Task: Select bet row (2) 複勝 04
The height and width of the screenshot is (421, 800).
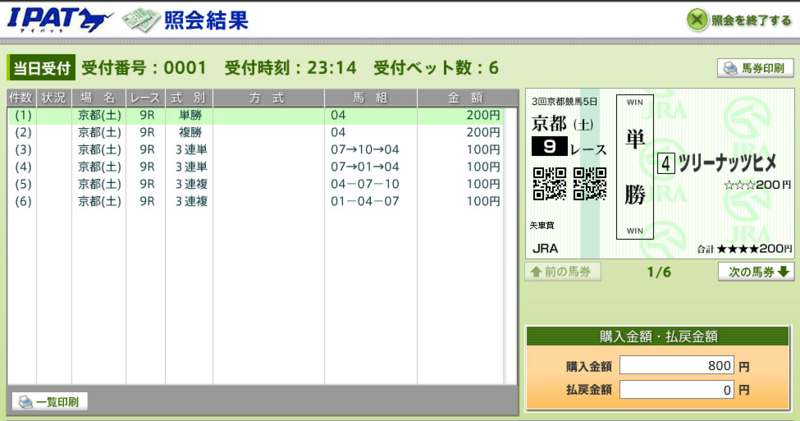Action: pos(256,133)
